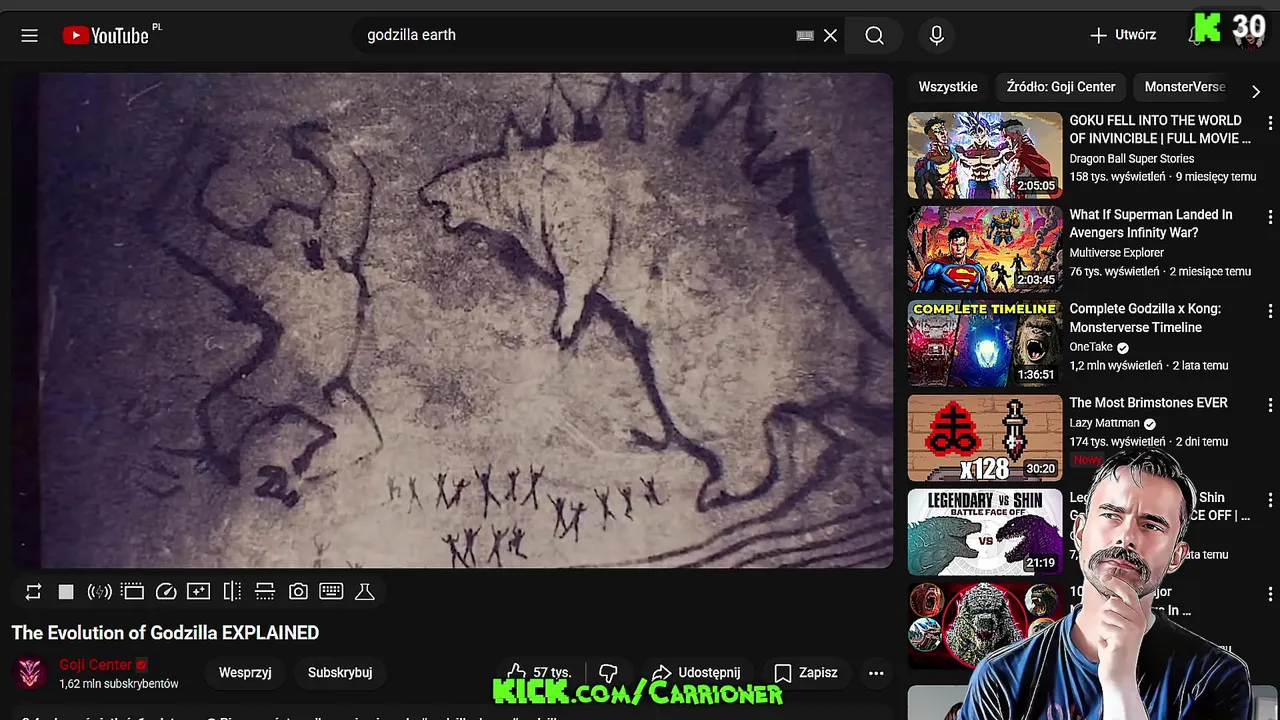Visit Lazy Mattman channel name
The width and height of the screenshot is (1280, 720).
click(x=1104, y=423)
